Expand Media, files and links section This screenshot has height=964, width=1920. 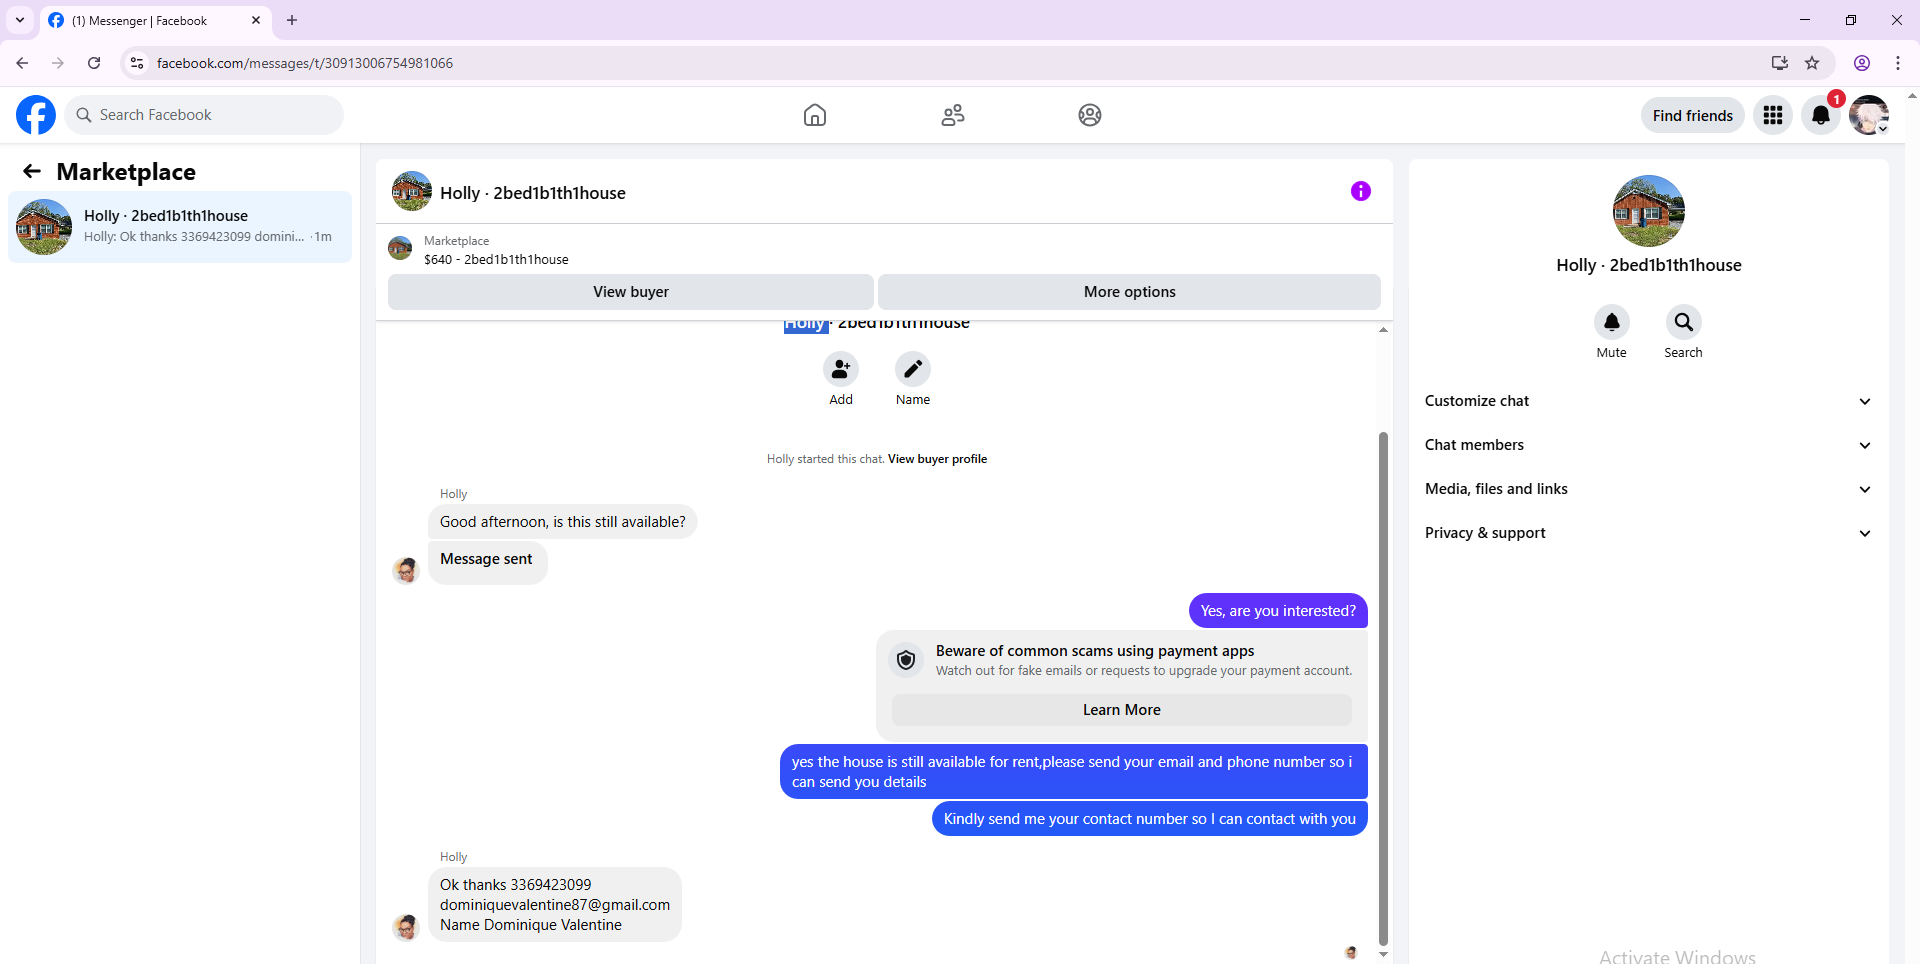tap(1648, 489)
